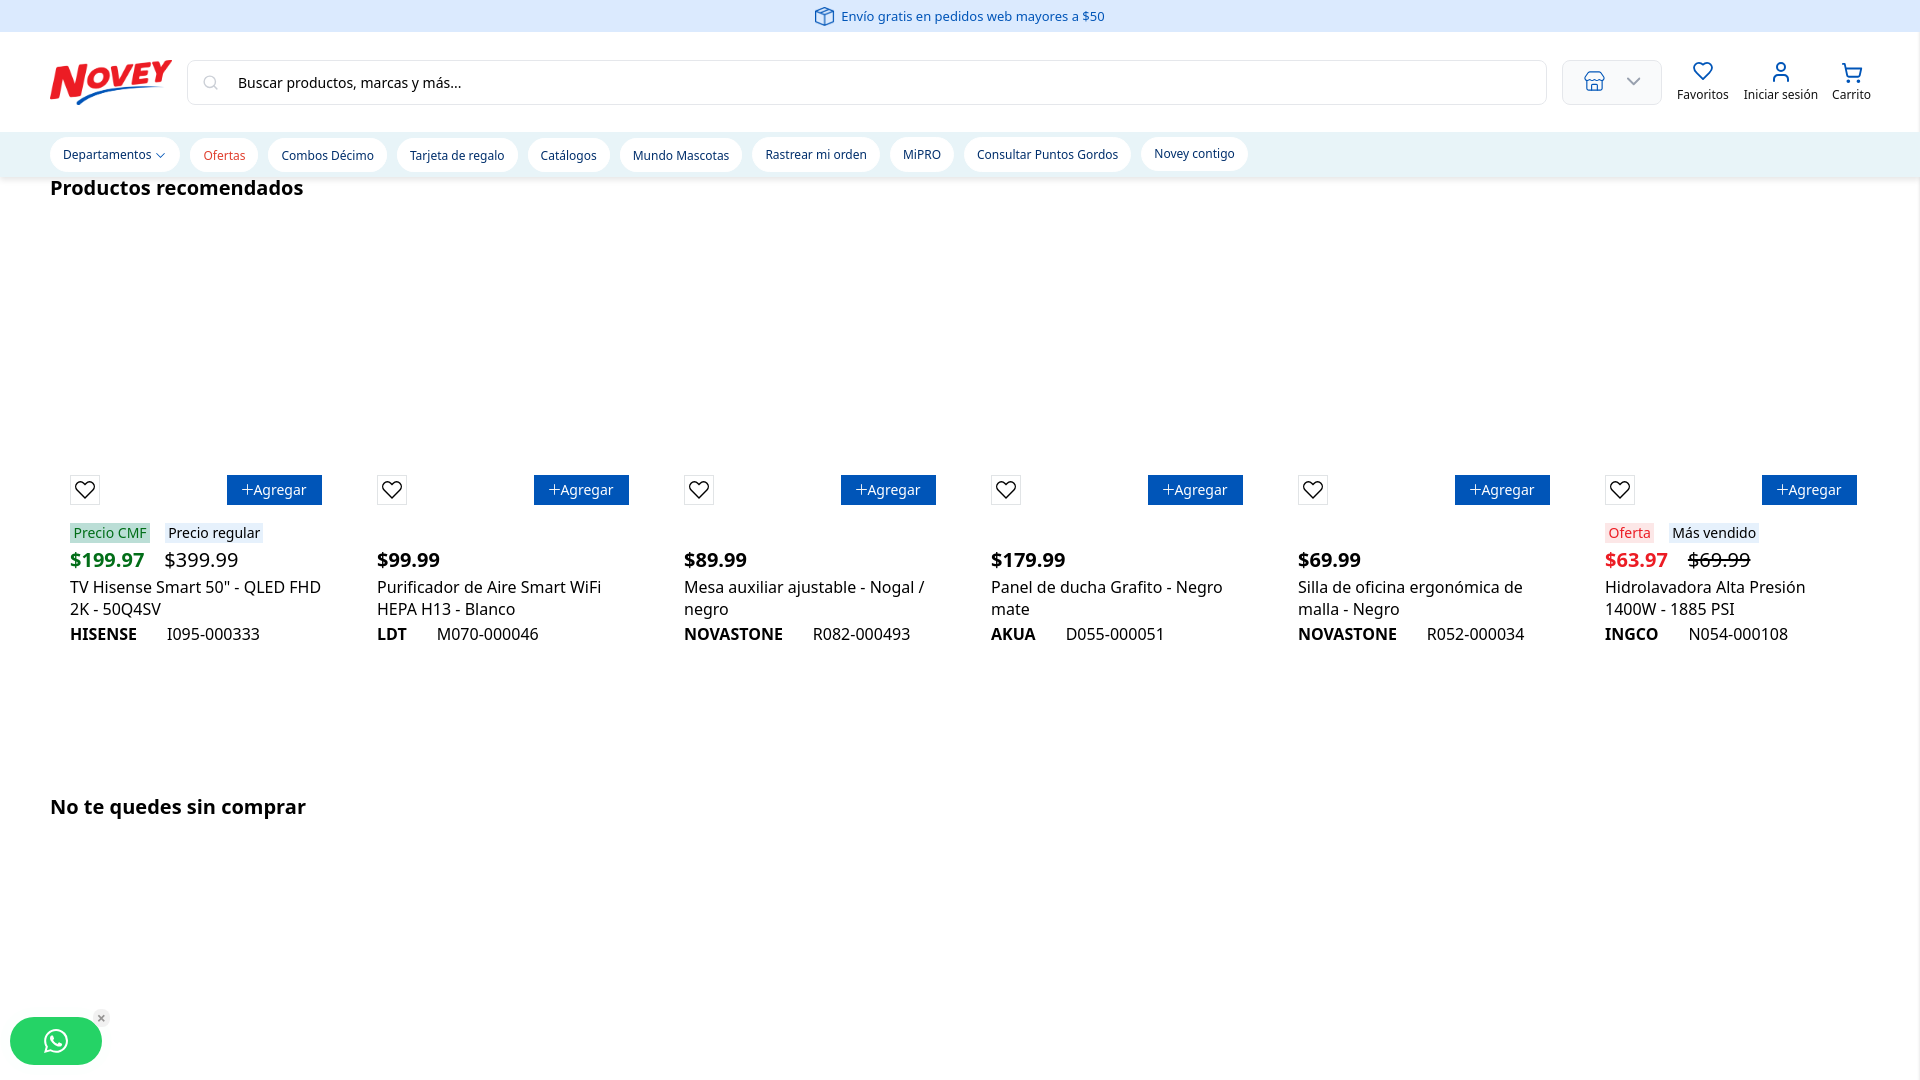Click SKU code N054-000108
This screenshot has height=1080, width=1920.
click(x=1738, y=634)
